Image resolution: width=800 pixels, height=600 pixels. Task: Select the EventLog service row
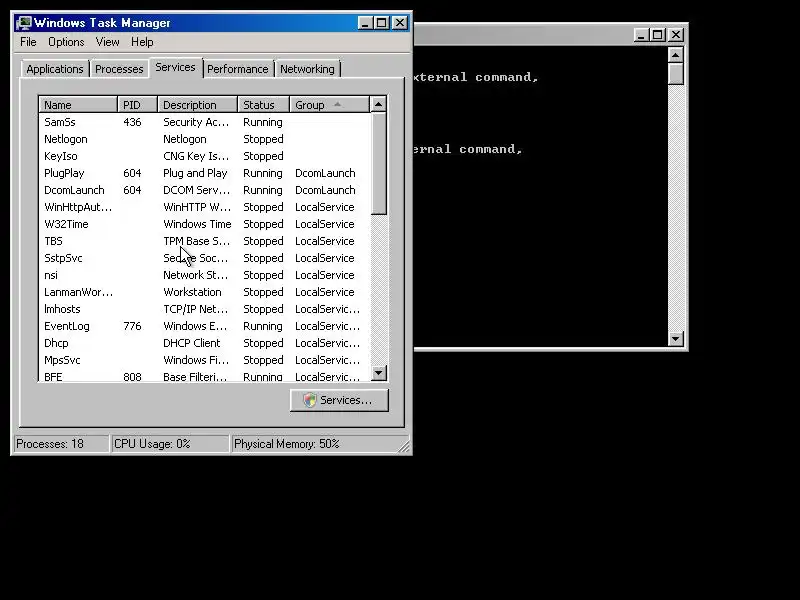click(x=204, y=326)
